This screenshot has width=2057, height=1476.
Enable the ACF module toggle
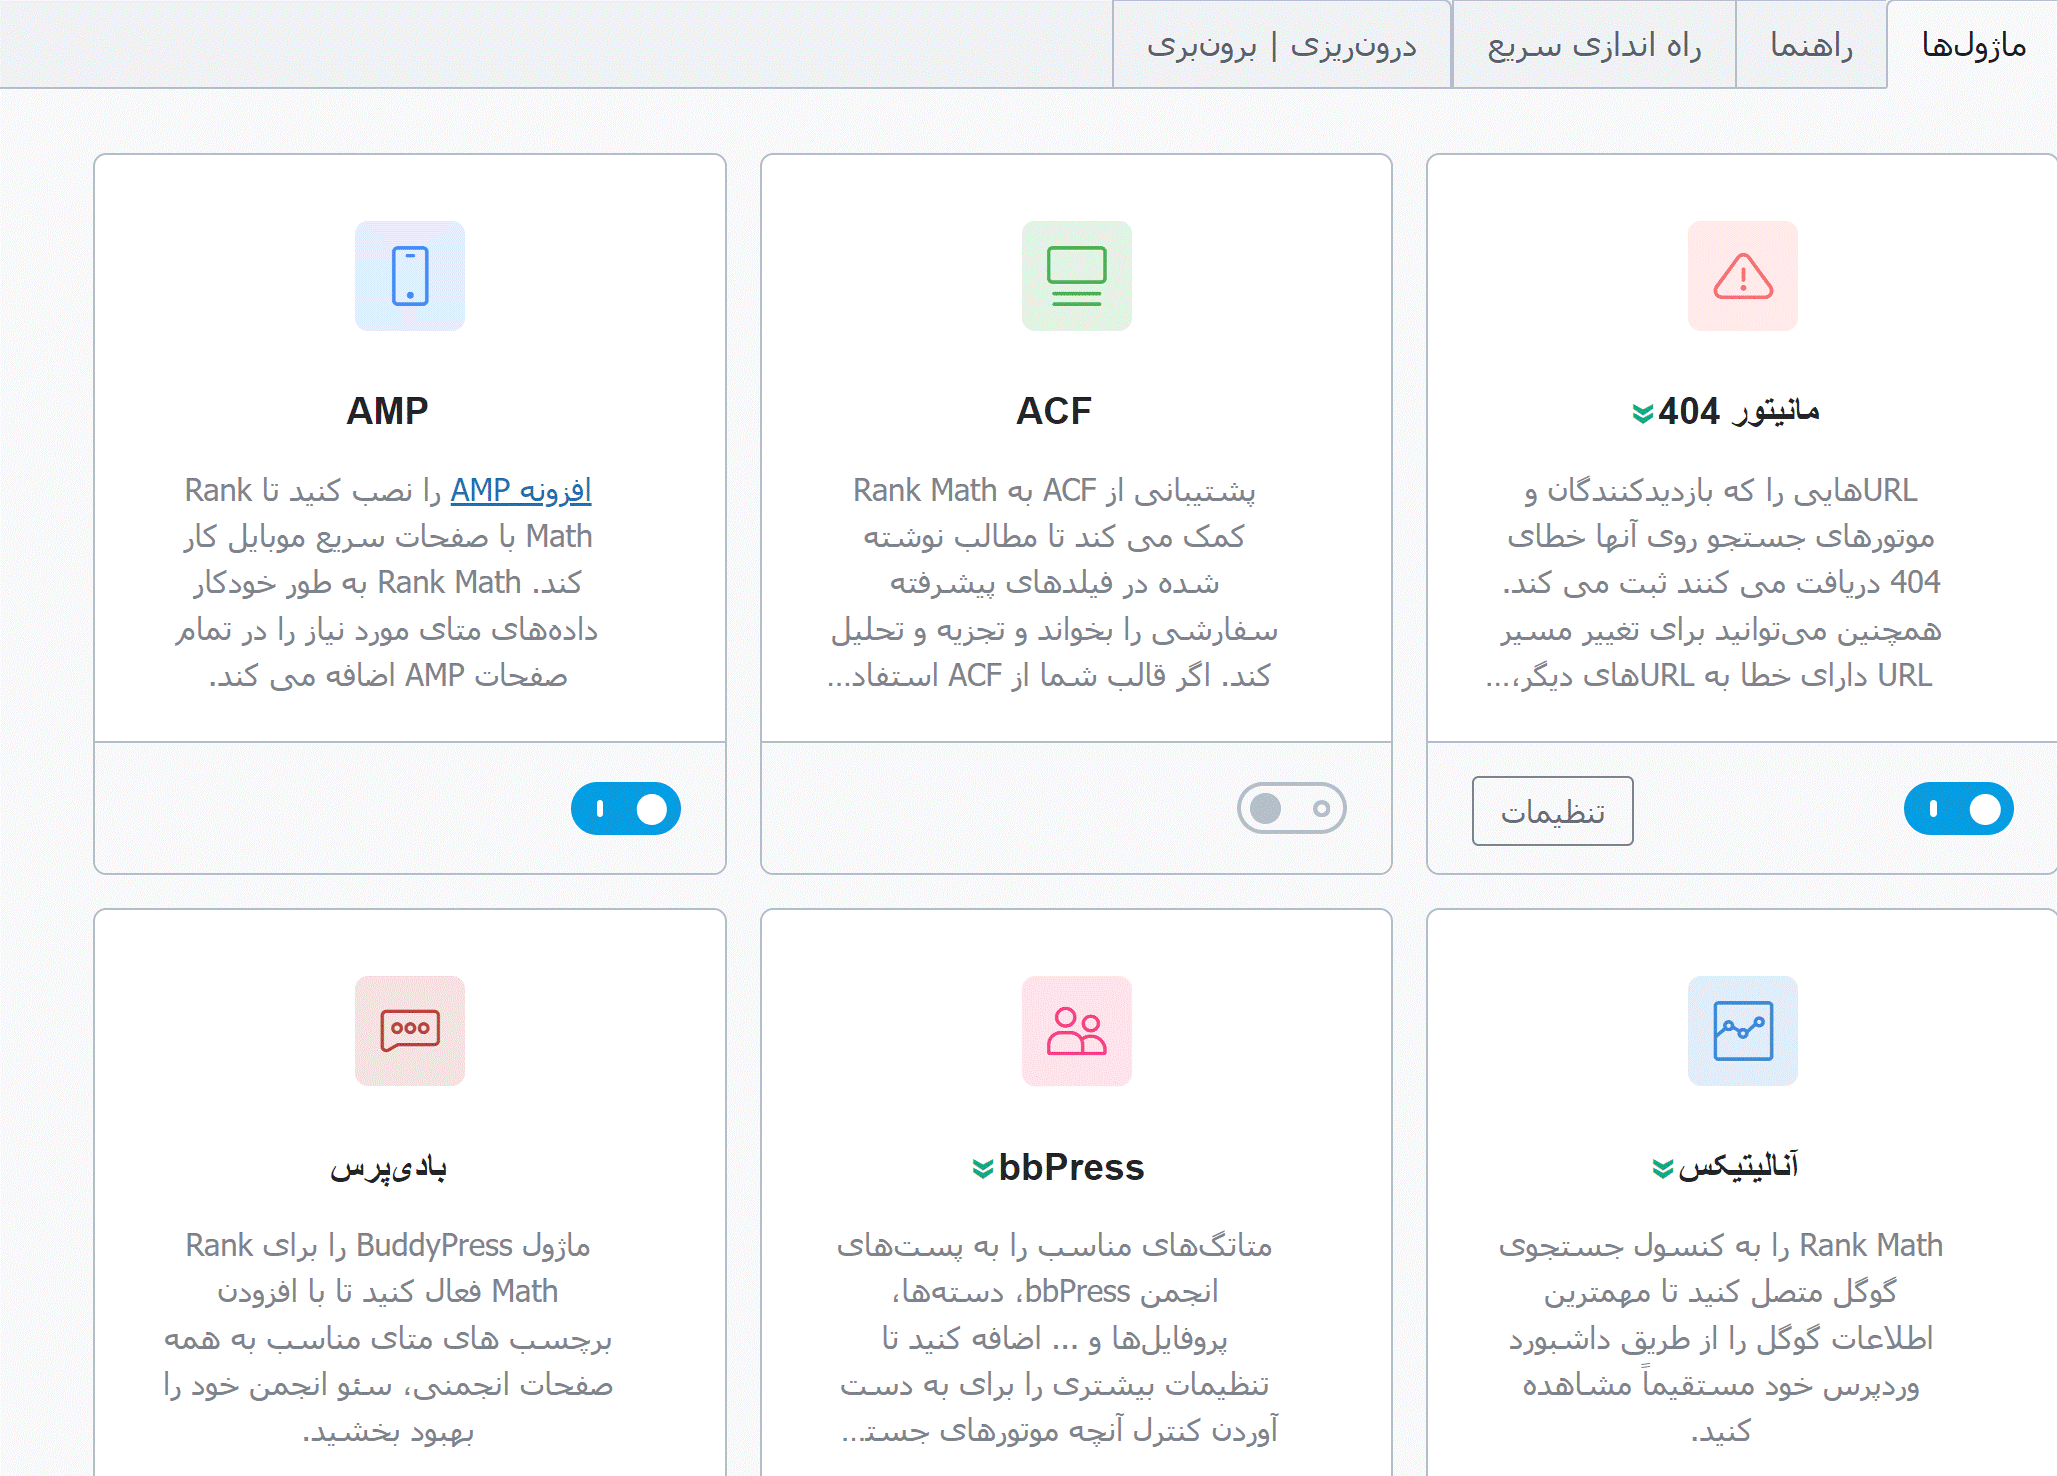(x=1291, y=808)
